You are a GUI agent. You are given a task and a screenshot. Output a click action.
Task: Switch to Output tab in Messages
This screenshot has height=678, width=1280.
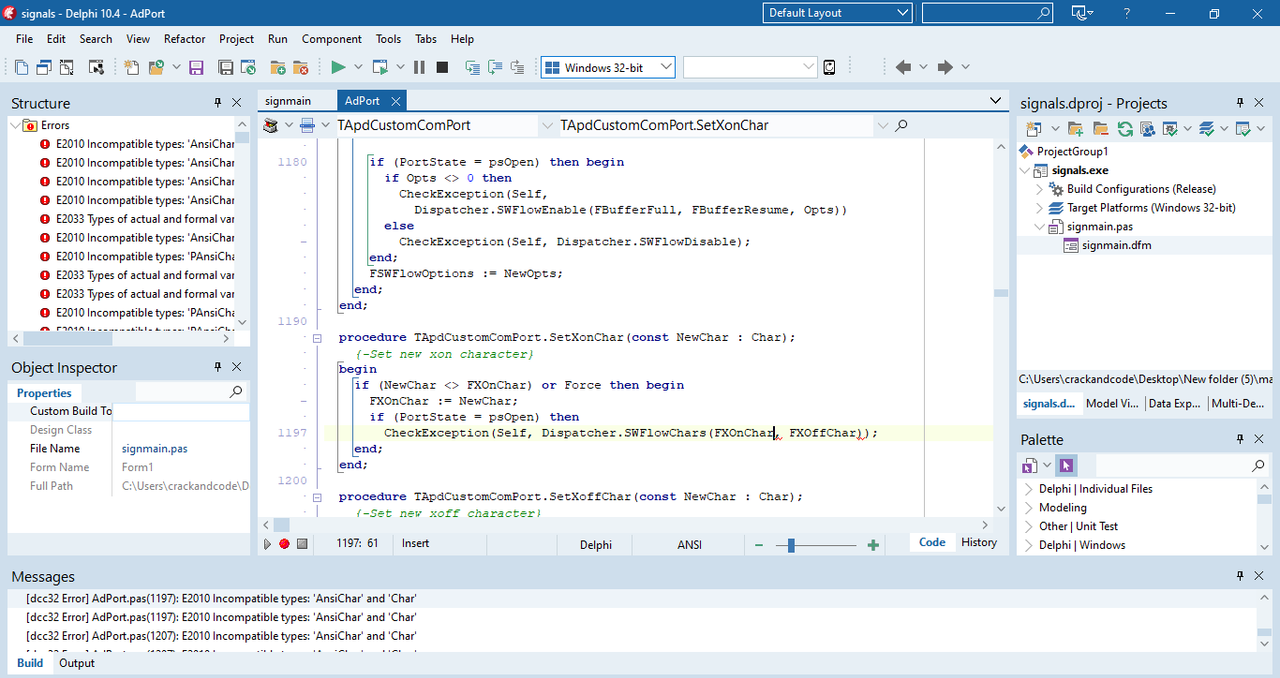[77, 663]
